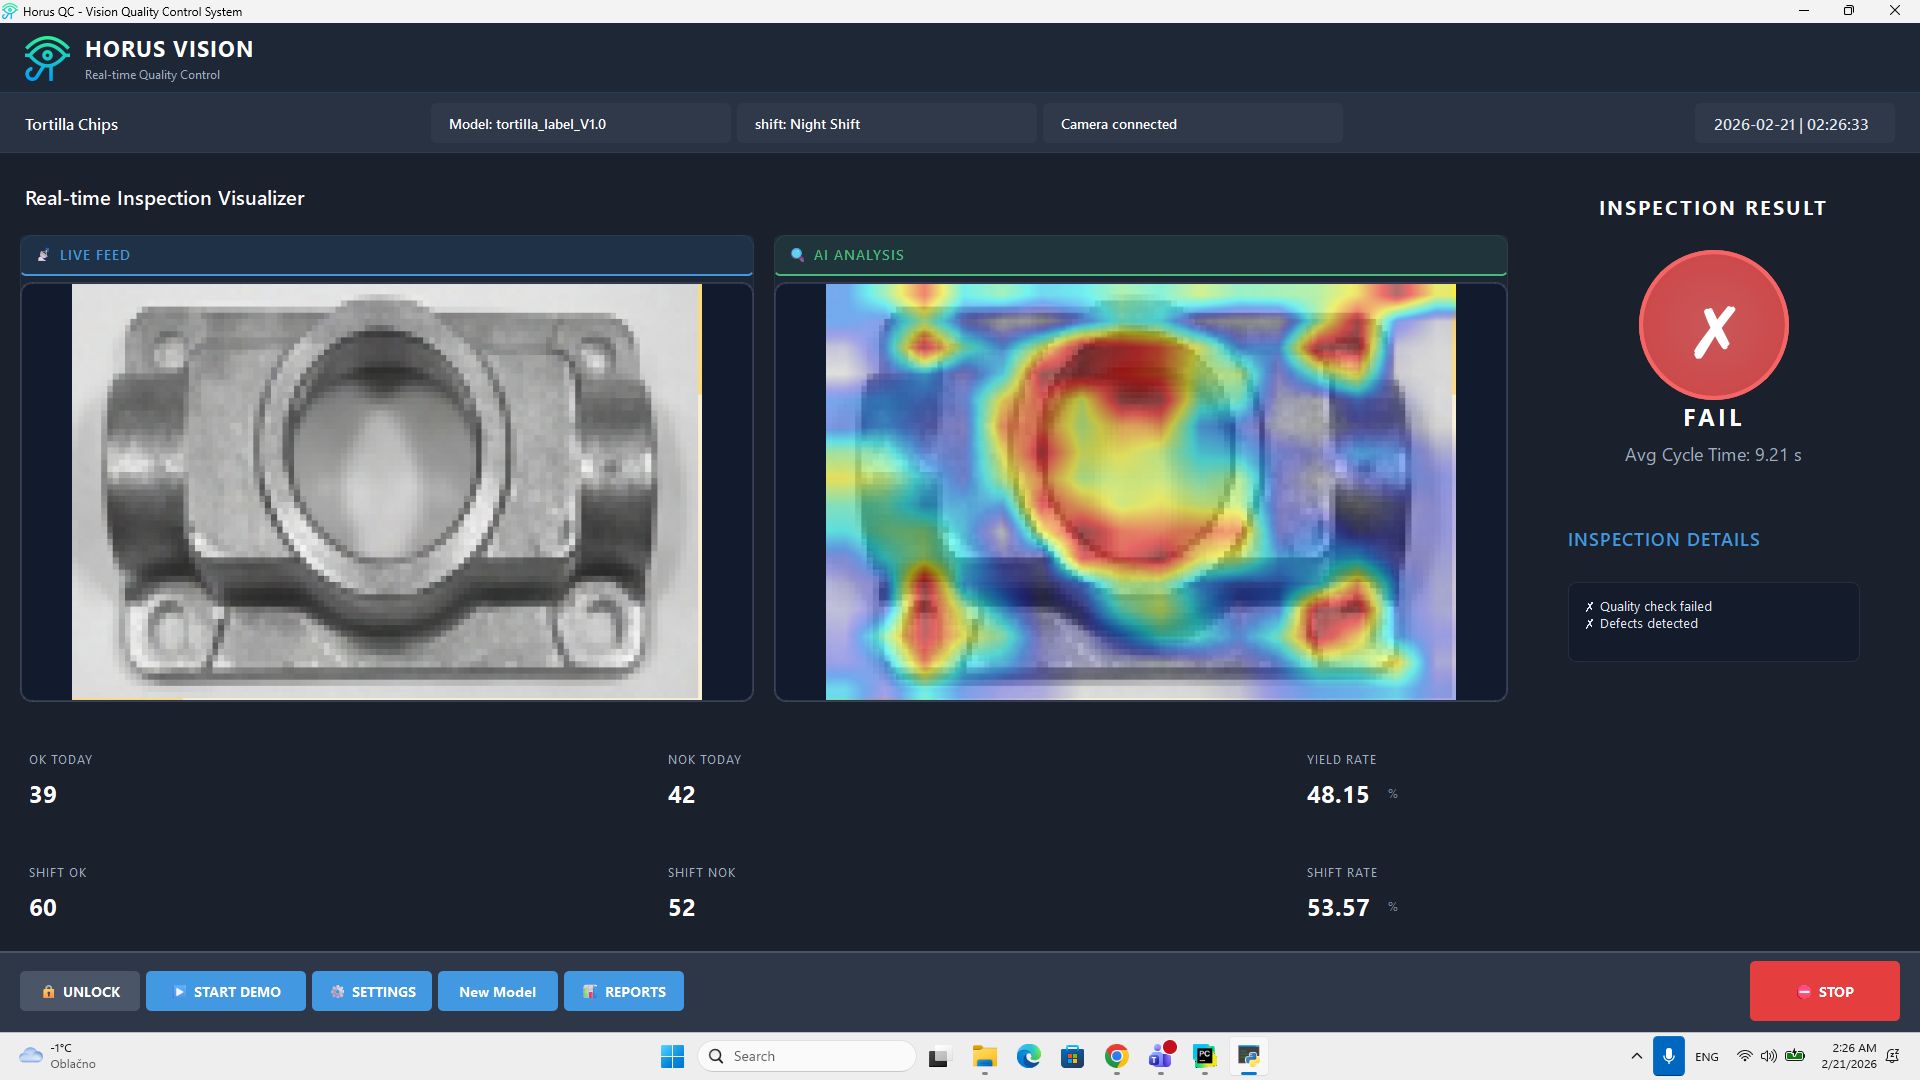Click the live feed camera image
Image resolution: width=1920 pixels, height=1080 pixels.
(386, 492)
